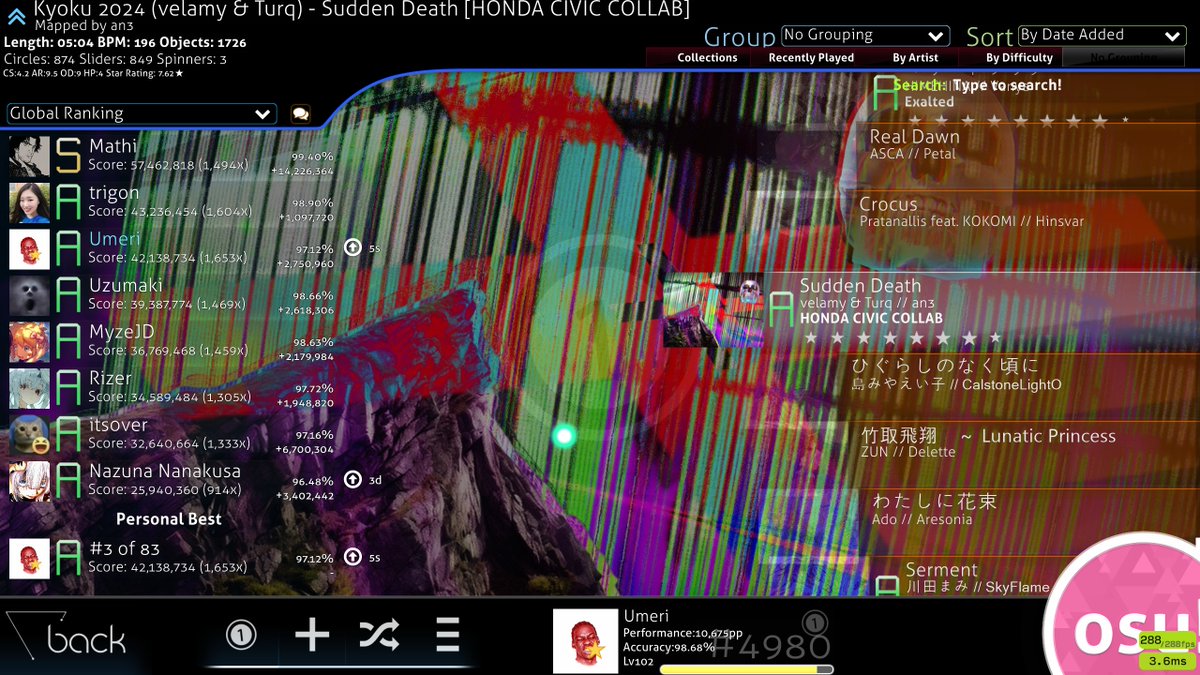The height and width of the screenshot is (675, 1200).
Task: Open the Group No Grouping dropdown
Action: pos(865,36)
